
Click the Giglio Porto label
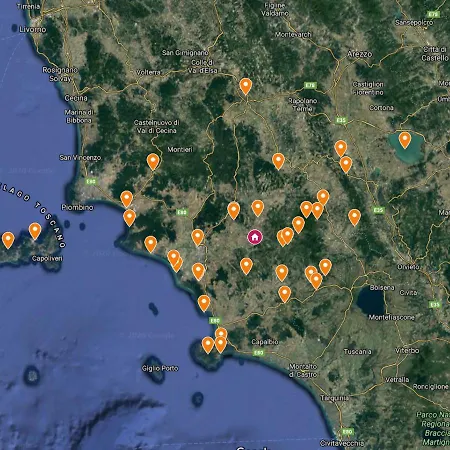[160, 368]
